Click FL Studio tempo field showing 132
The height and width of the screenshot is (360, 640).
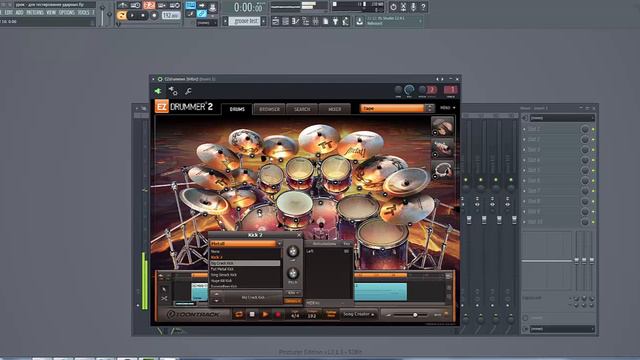pos(171,16)
